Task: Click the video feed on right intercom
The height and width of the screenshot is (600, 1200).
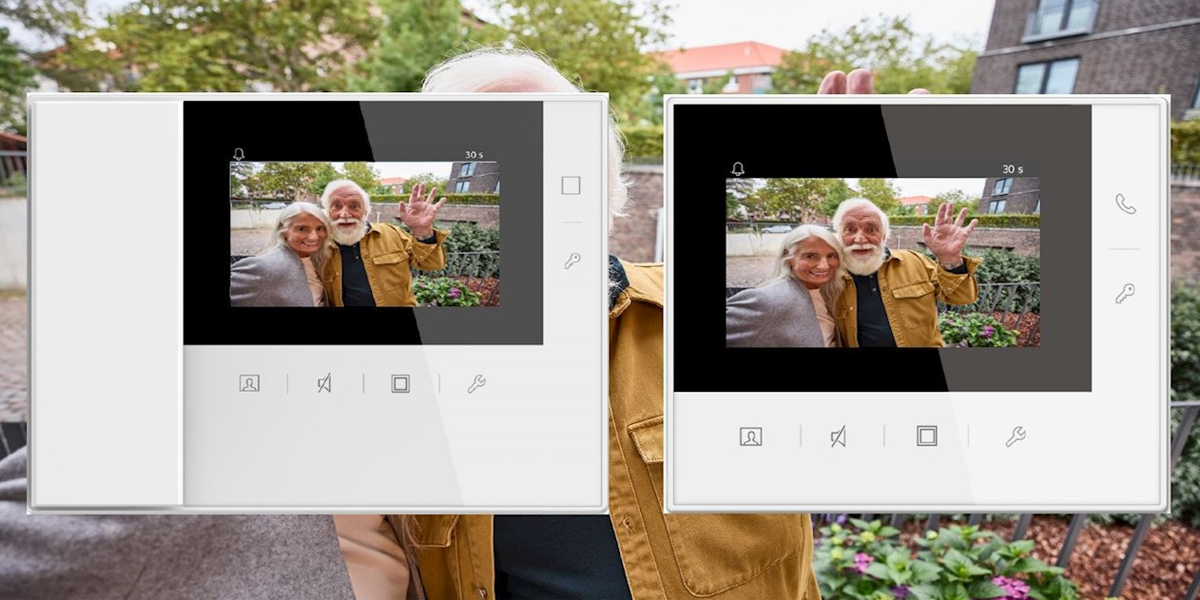Action: point(882,262)
